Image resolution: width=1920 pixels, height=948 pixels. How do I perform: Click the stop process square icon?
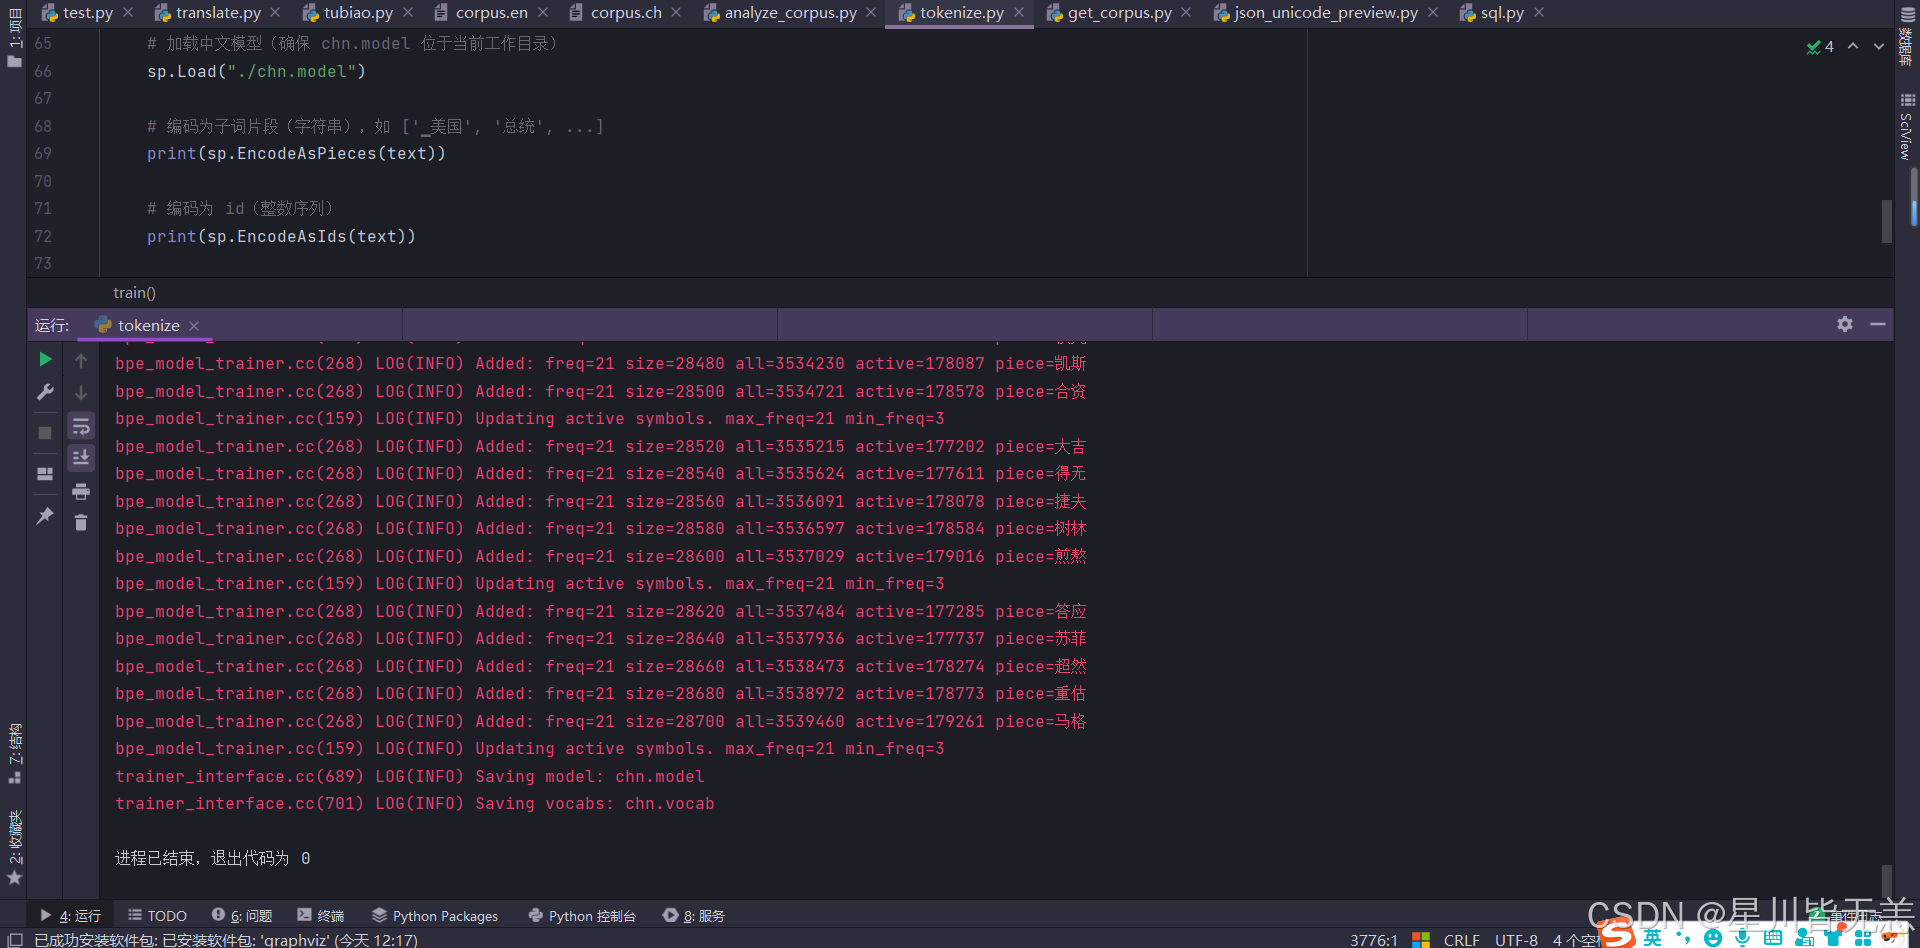(45, 433)
